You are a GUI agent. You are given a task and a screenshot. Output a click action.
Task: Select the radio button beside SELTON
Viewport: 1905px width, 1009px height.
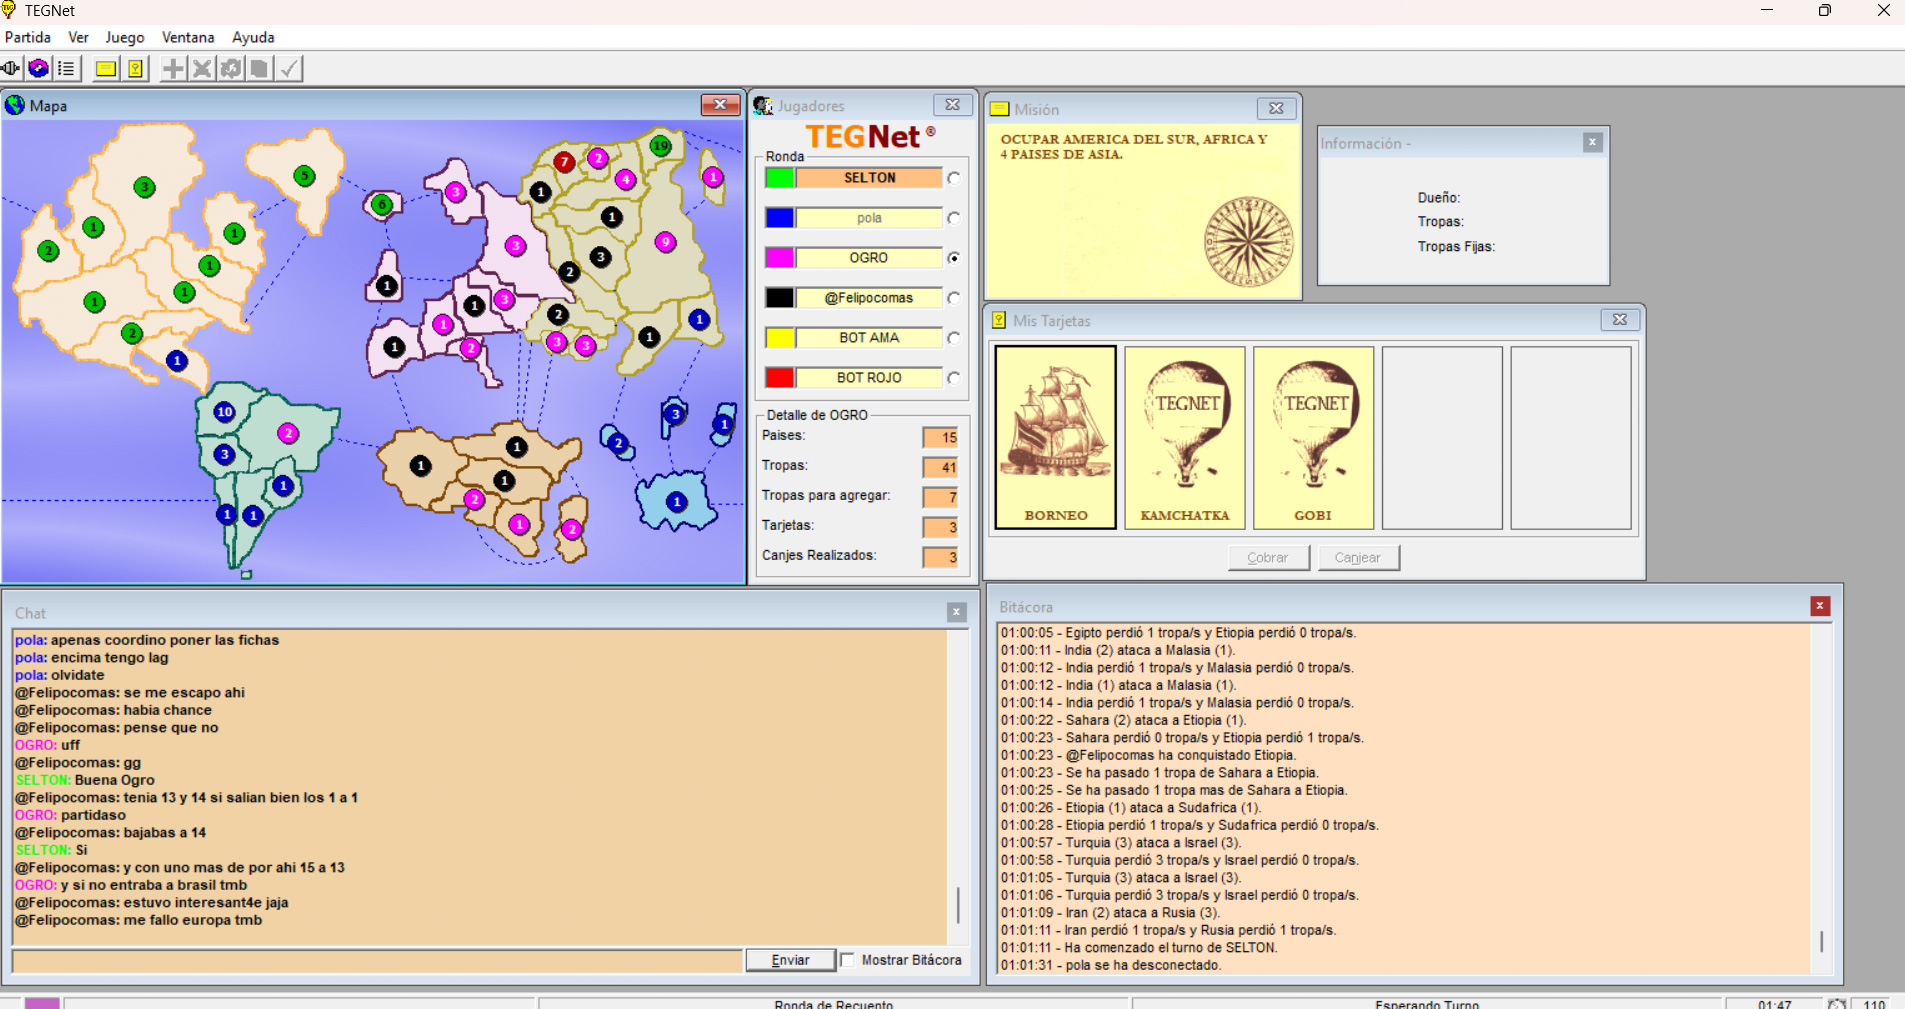[954, 178]
